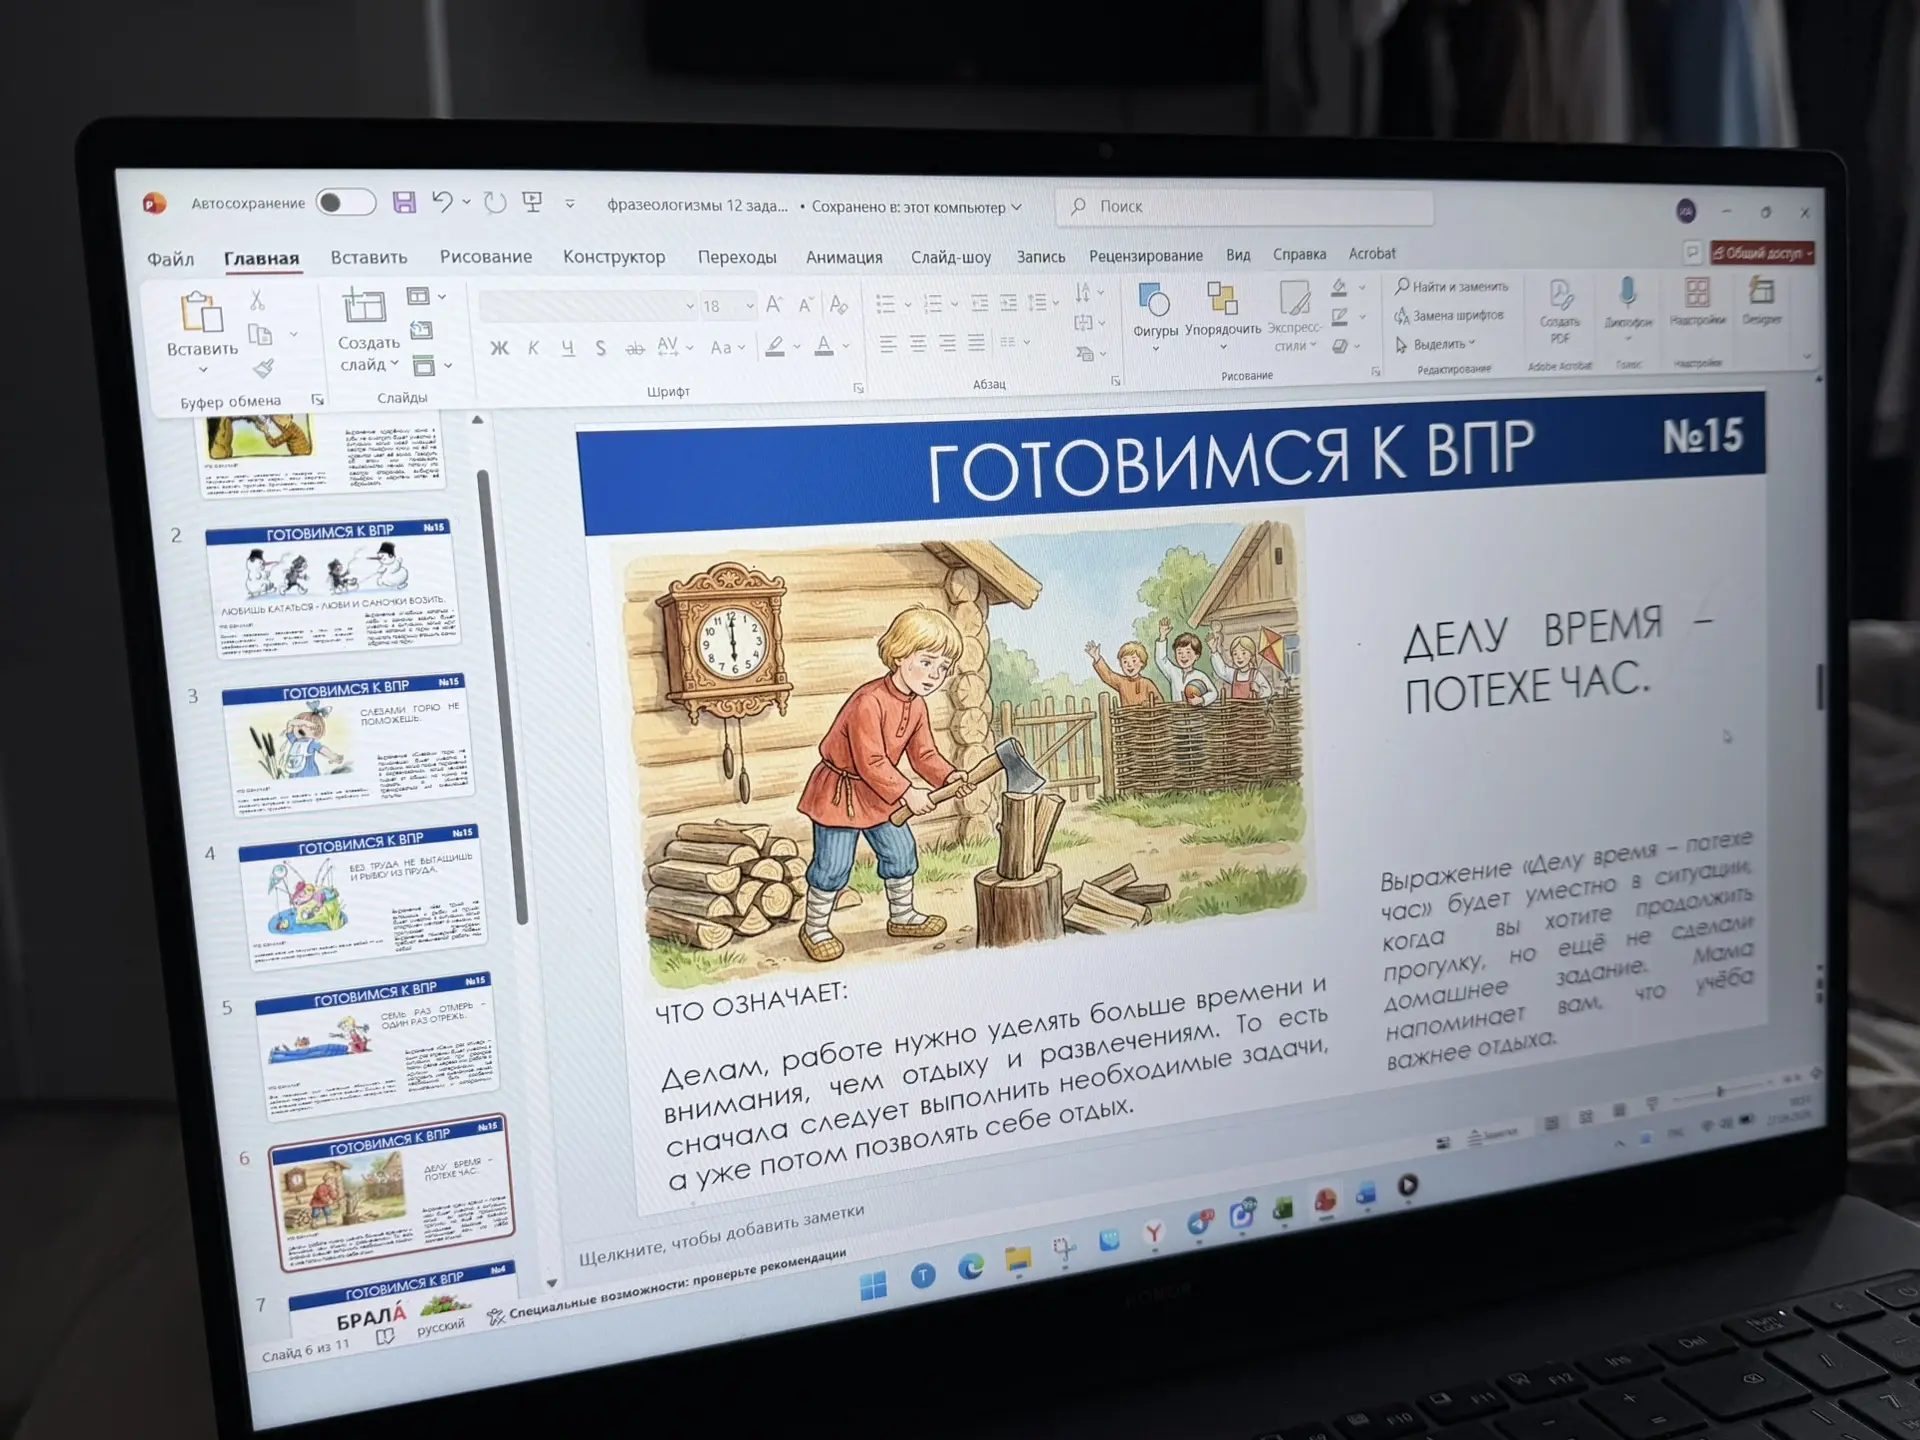Click the Format Painter brush icon
This screenshot has height=1440, width=1920.
click(263, 368)
